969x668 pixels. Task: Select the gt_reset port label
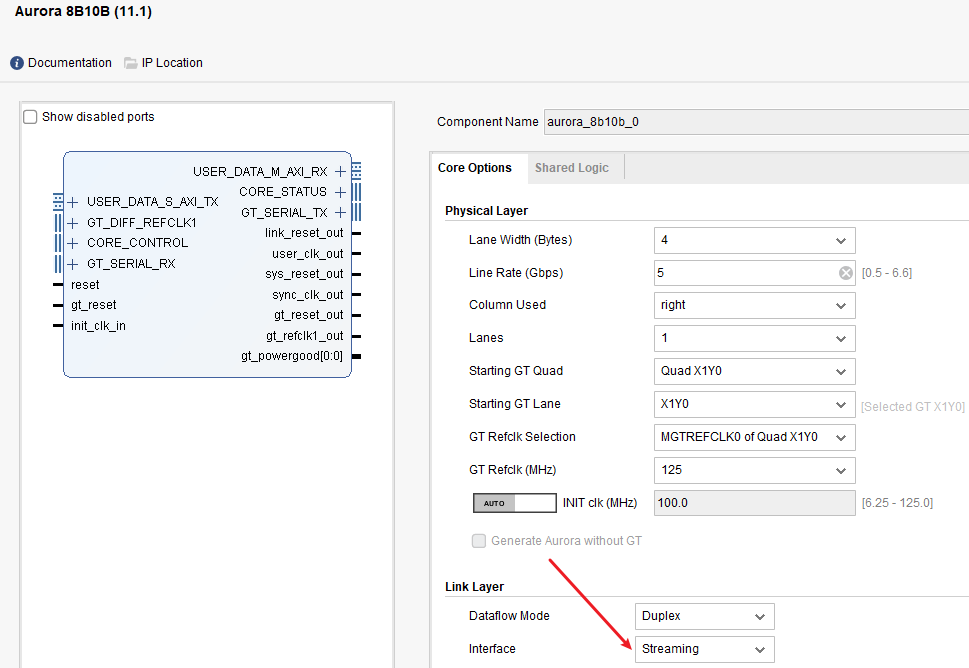coord(93,305)
